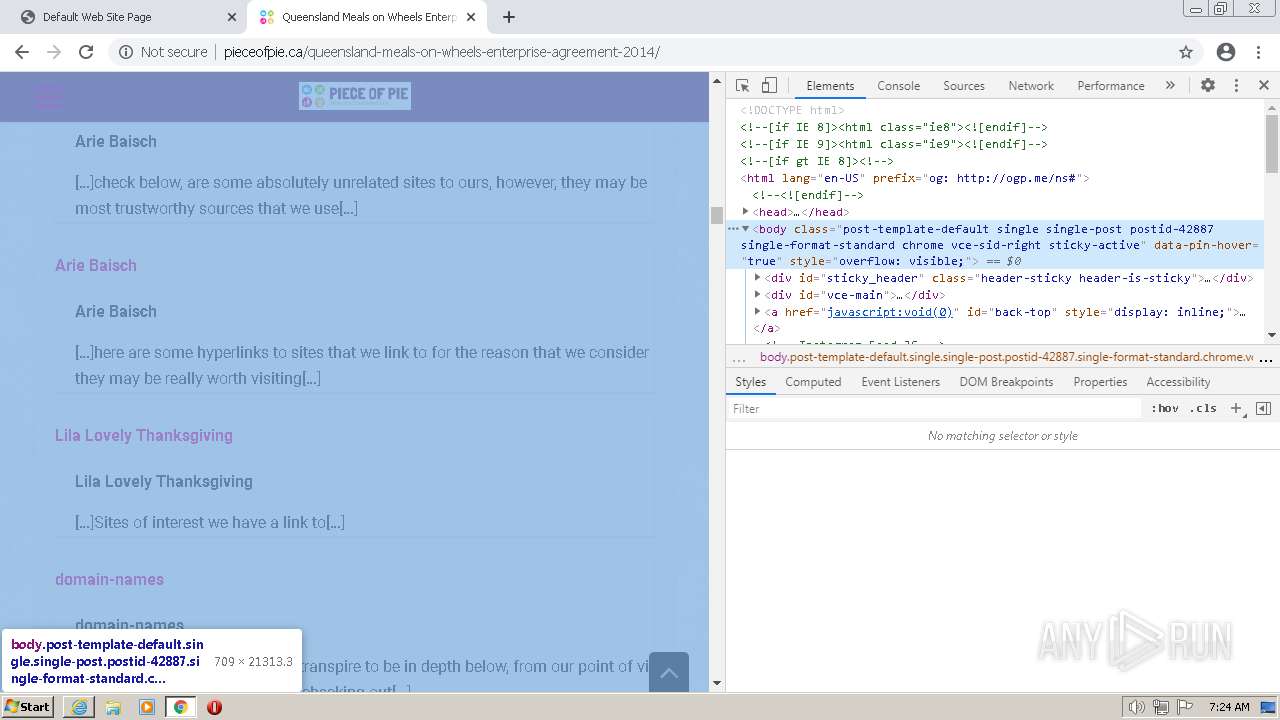The height and width of the screenshot is (720, 1280).
Task: Open the breadcrumb overflow dots on the left
Action: point(739,358)
